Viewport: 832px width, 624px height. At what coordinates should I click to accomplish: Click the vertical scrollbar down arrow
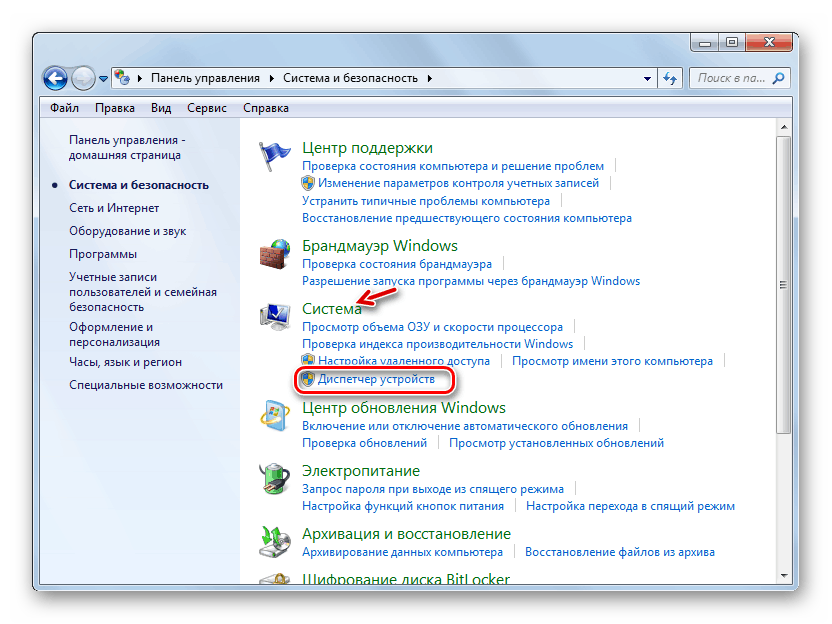click(784, 574)
